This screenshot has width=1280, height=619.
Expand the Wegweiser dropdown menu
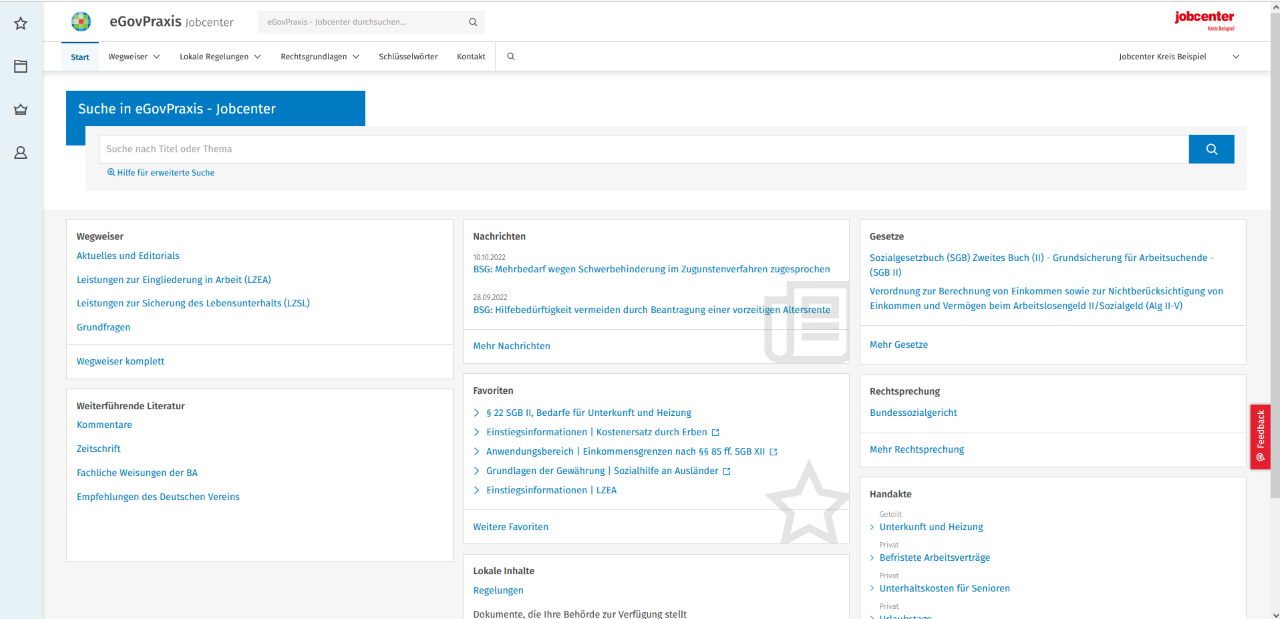coord(134,57)
